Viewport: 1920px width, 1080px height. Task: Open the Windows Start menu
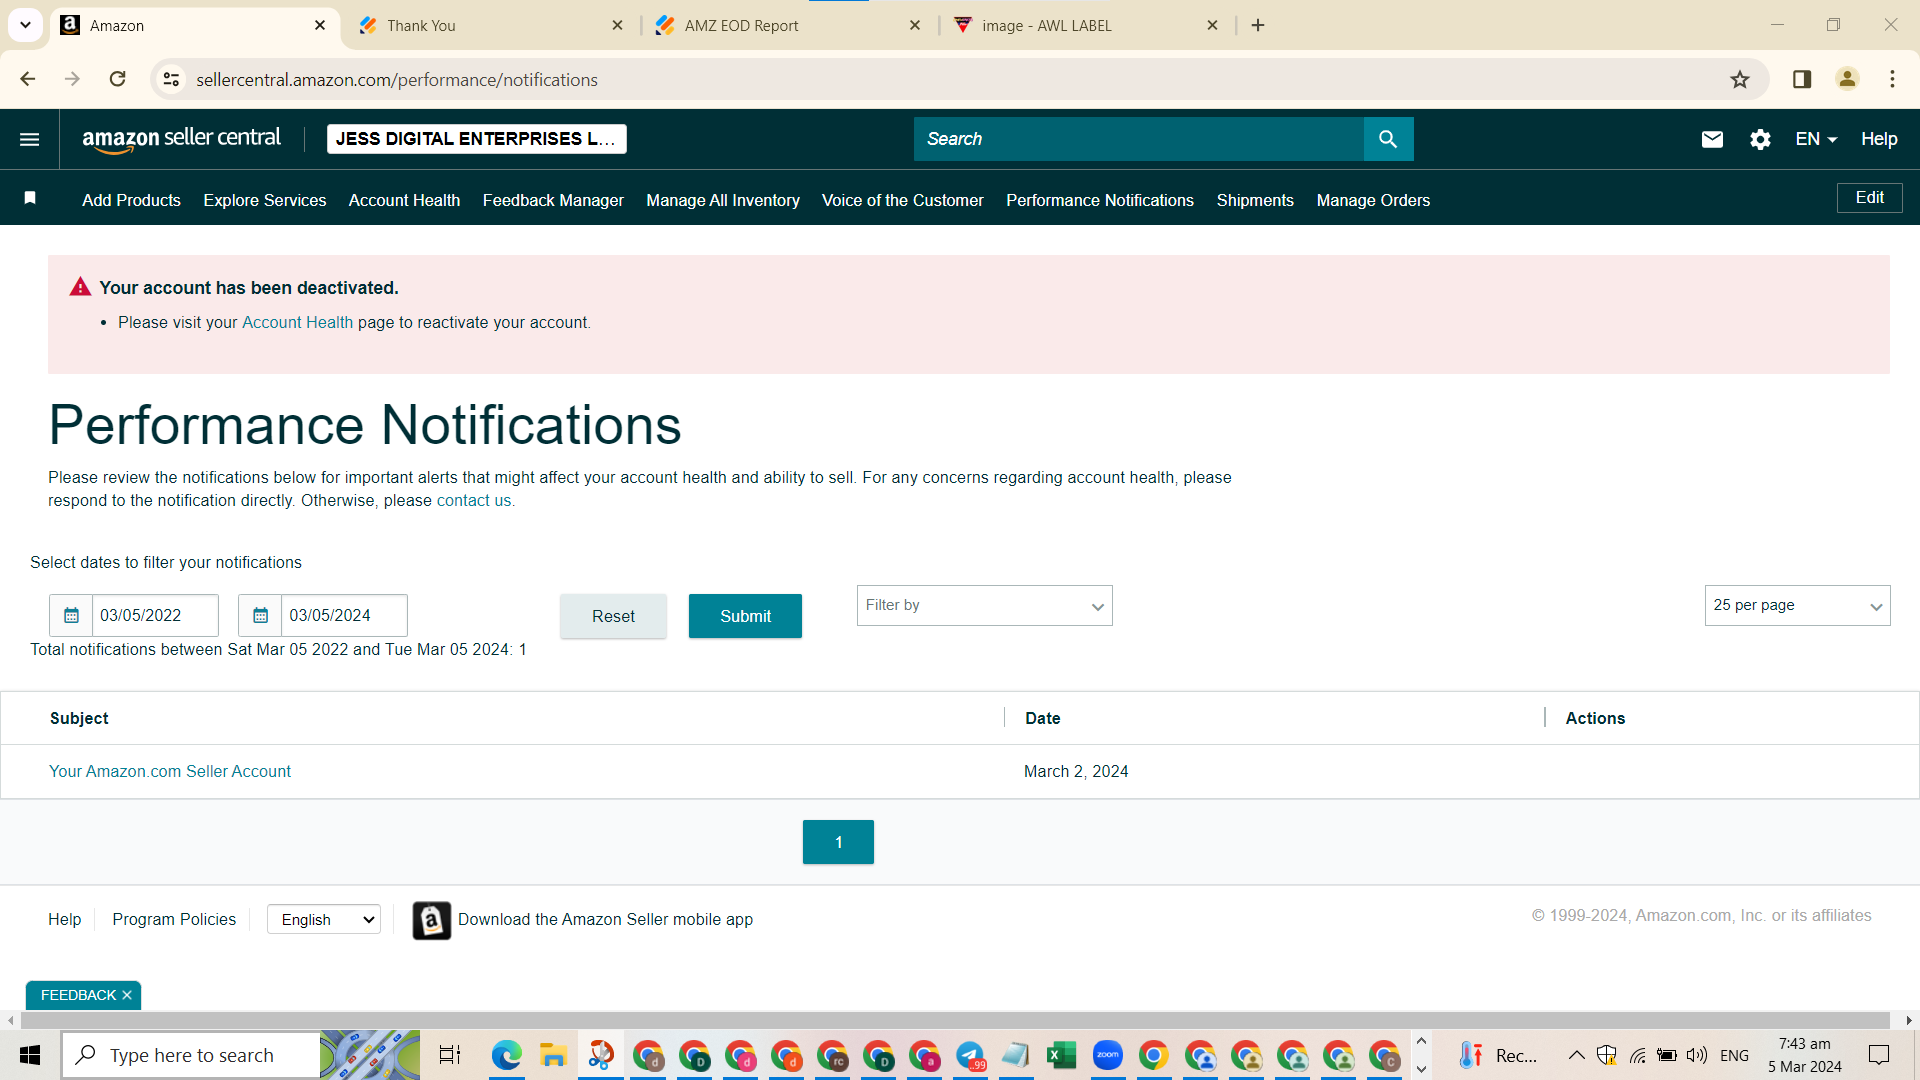(30, 1055)
